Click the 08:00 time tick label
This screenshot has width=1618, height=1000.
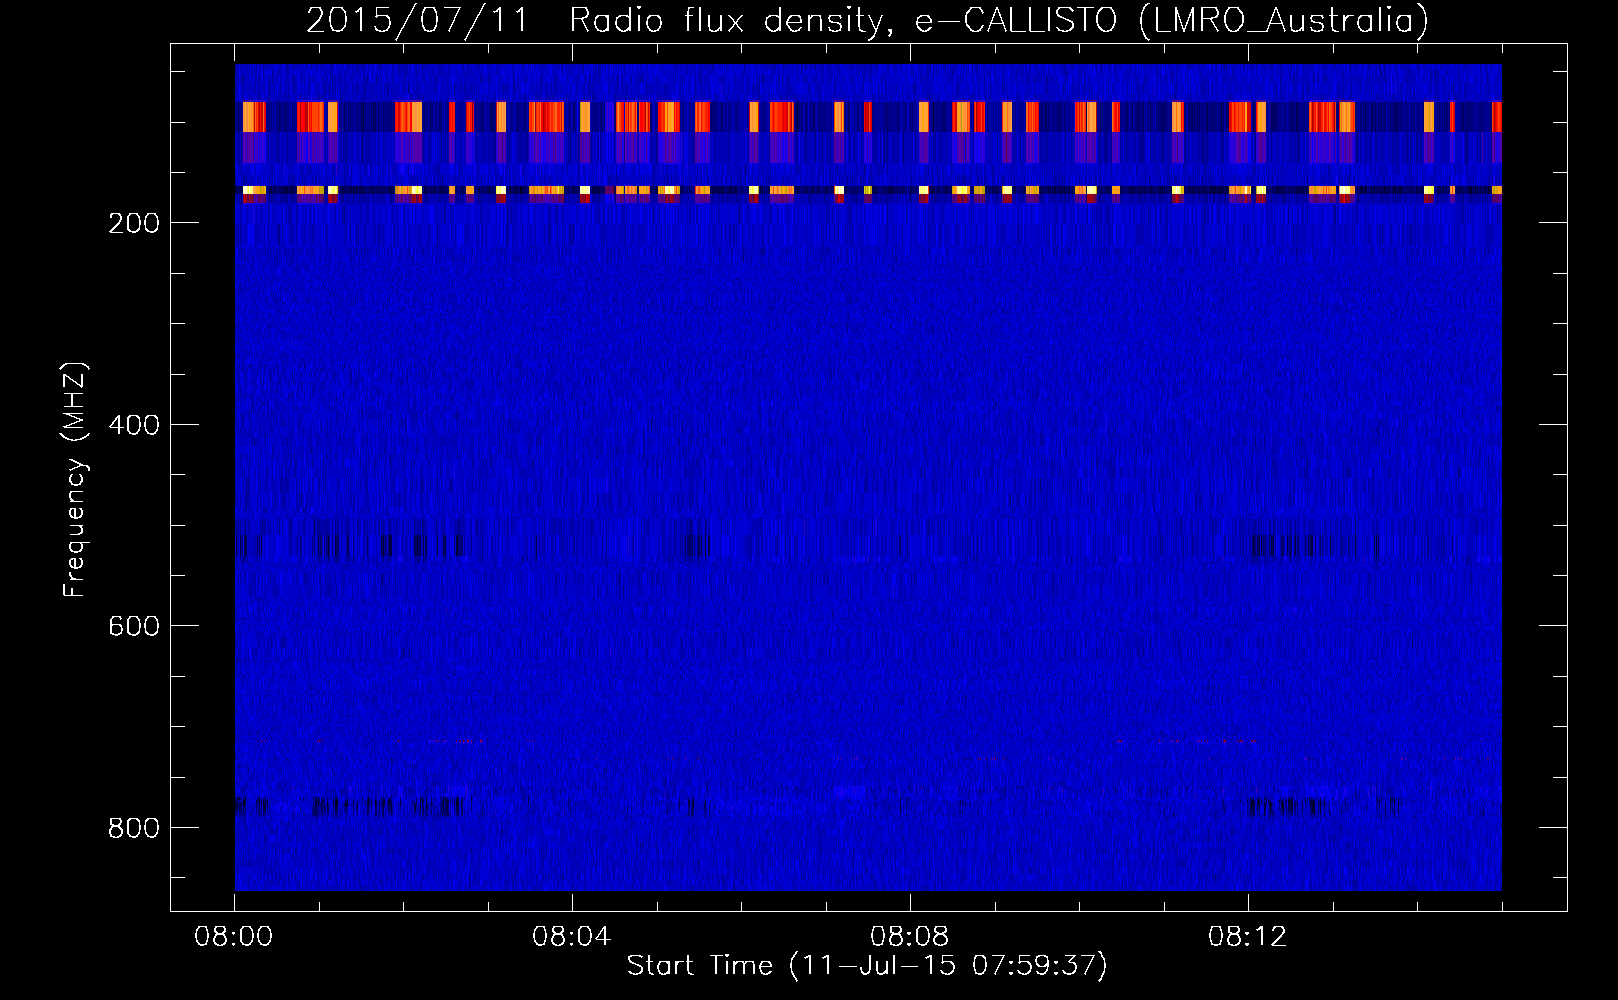pos(234,937)
